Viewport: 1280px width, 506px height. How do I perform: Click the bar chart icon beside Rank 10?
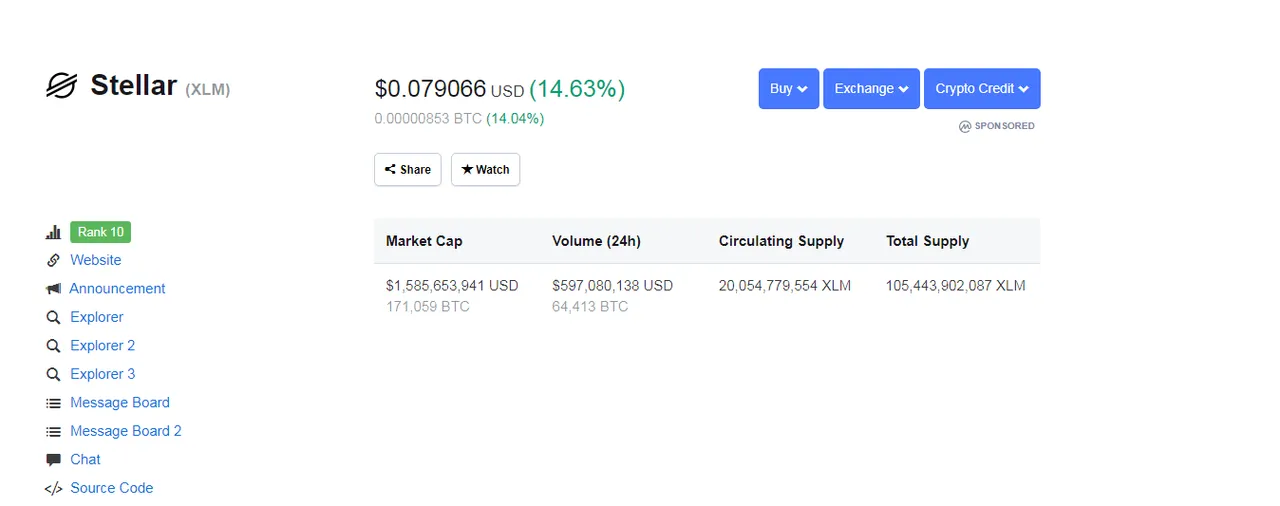coord(53,232)
